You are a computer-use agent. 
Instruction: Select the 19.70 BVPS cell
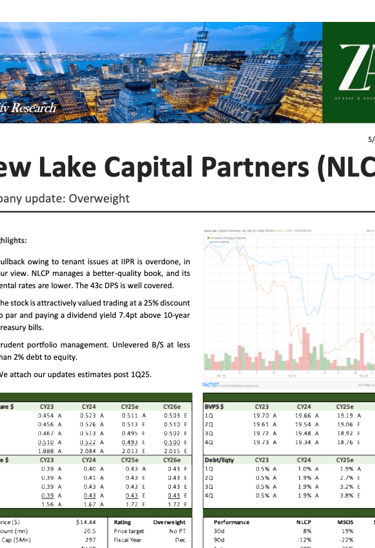click(x=261, y=416)
